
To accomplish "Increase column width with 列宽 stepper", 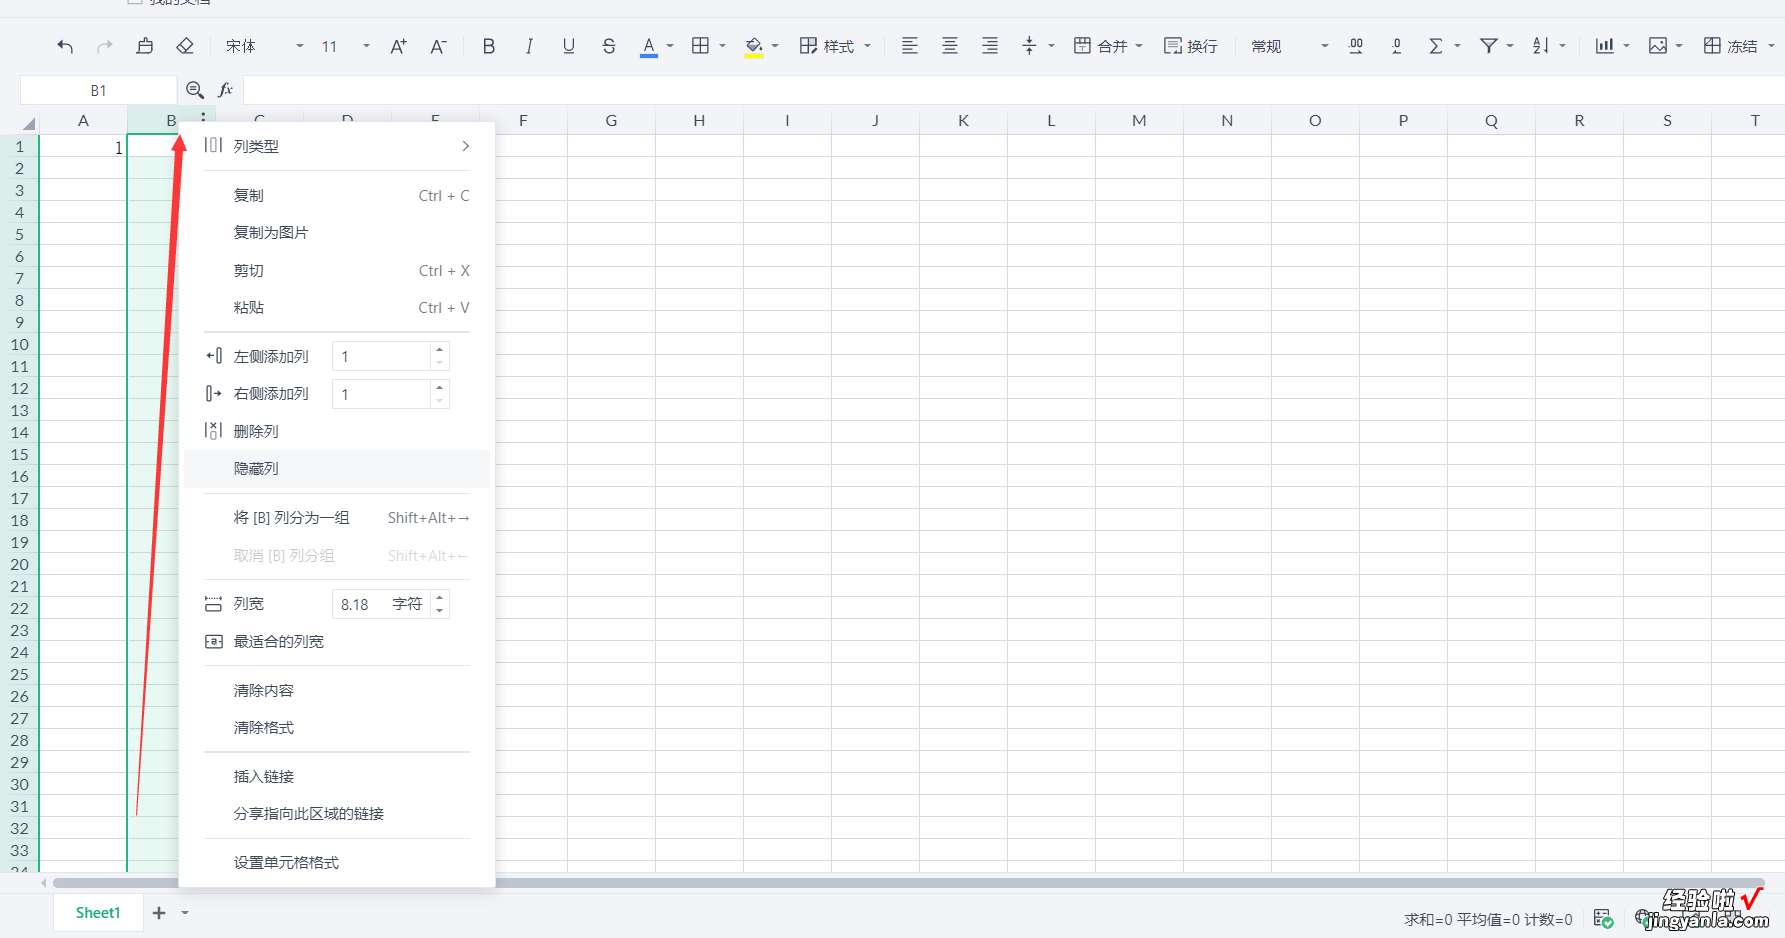I will tap(439, 597).
